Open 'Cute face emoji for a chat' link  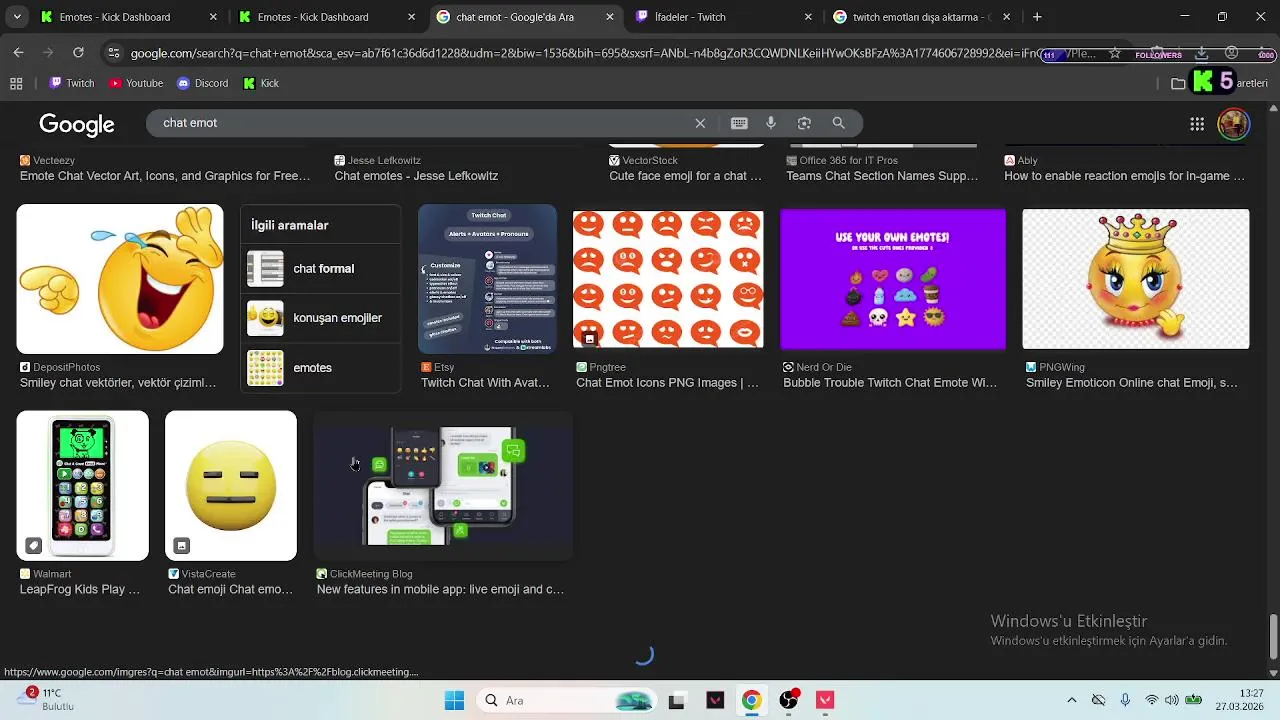(x=685, y=176)
